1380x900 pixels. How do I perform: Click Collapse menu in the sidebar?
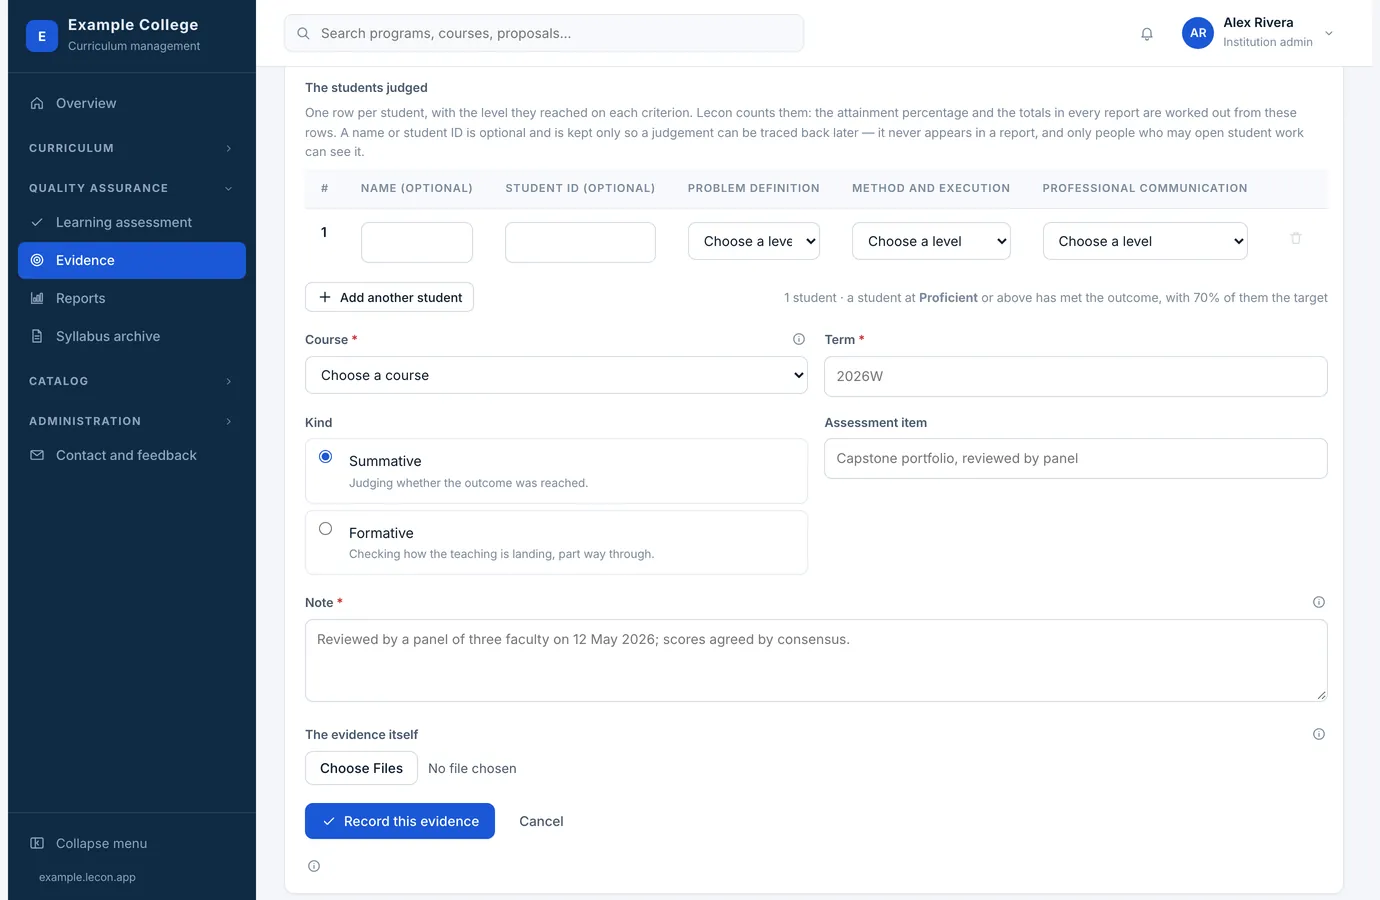pos(131,843)
